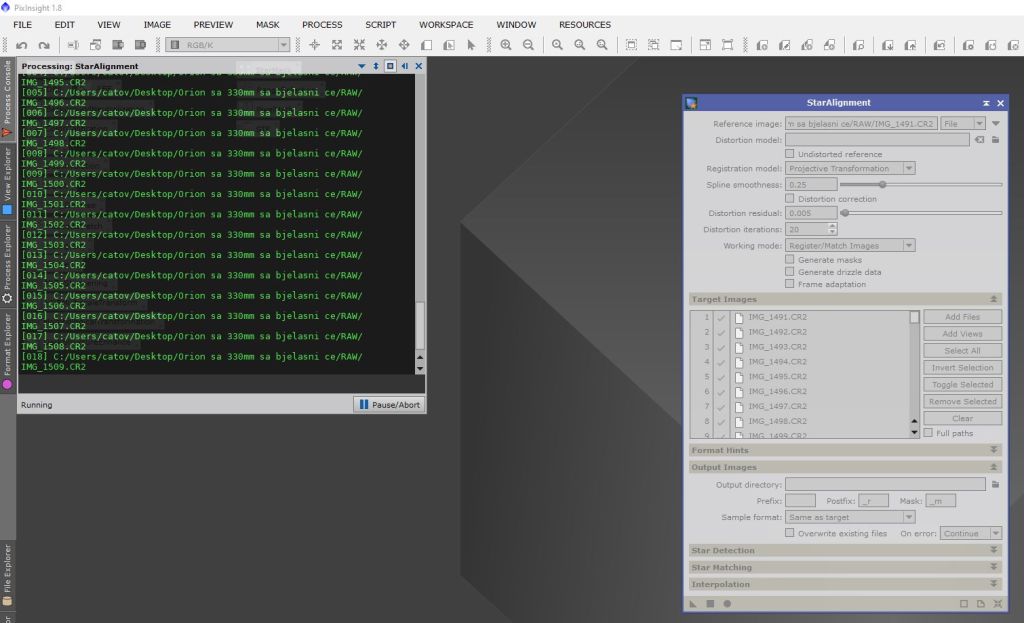Adjust the Spline smoothness slider handle
1024x623 pixels.
tap(882, 184)
